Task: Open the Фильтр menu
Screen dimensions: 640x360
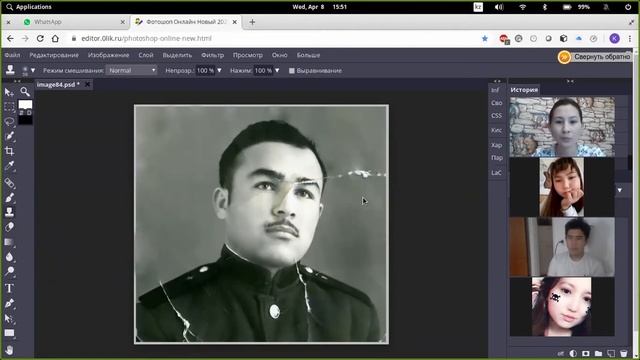Action: [x=212, y=55]
